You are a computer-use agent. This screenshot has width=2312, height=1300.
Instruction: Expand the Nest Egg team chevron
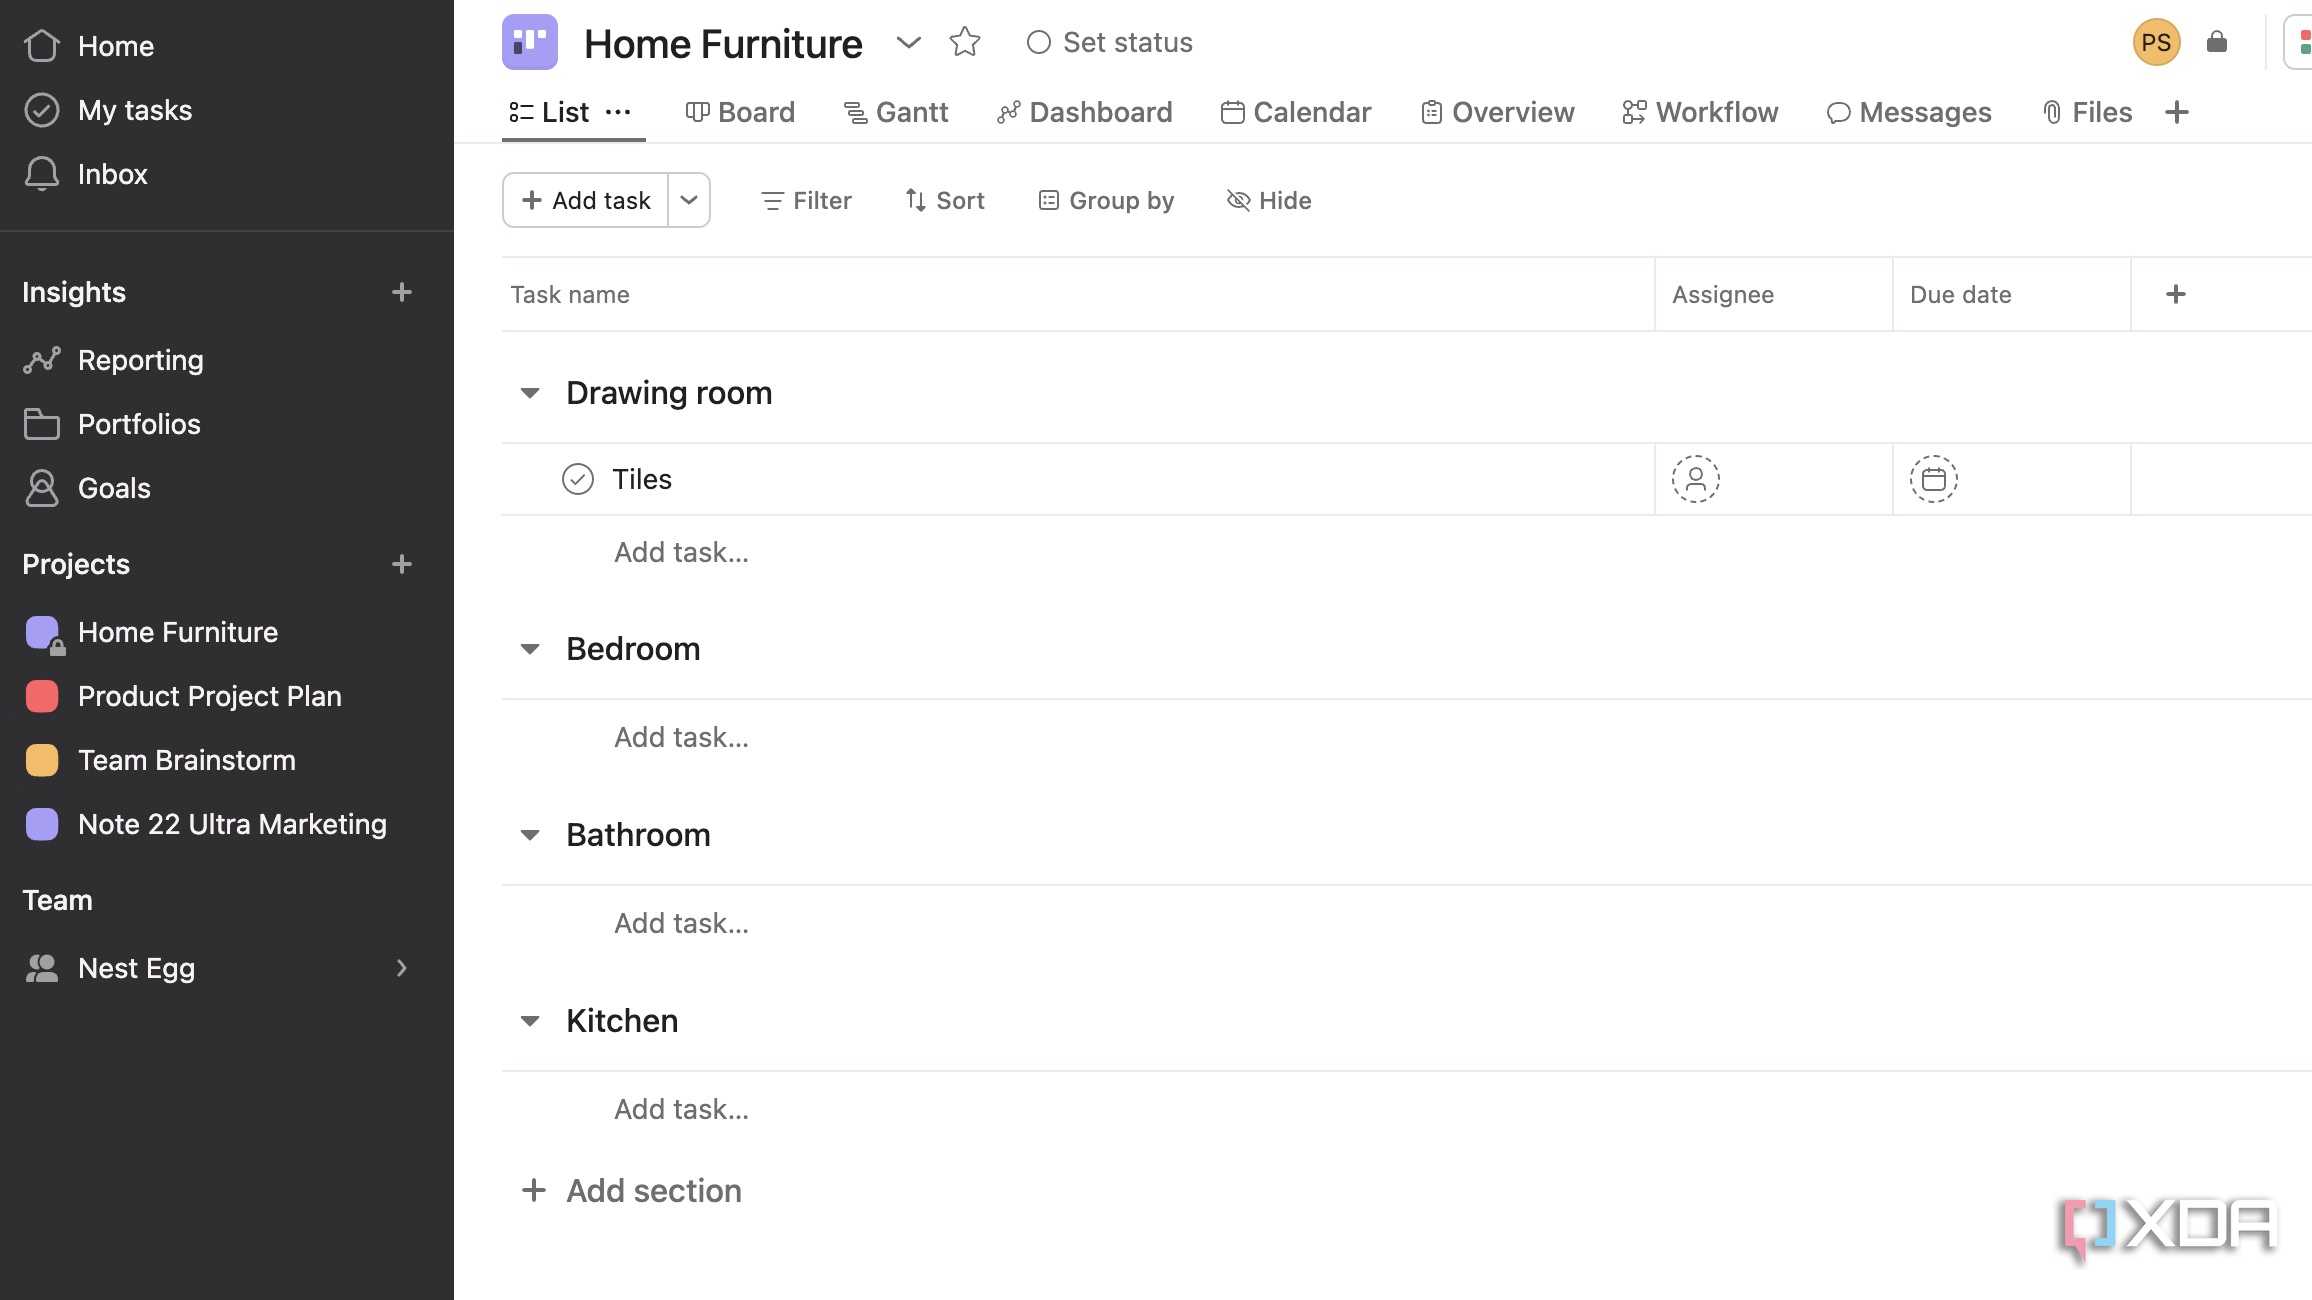402,968
